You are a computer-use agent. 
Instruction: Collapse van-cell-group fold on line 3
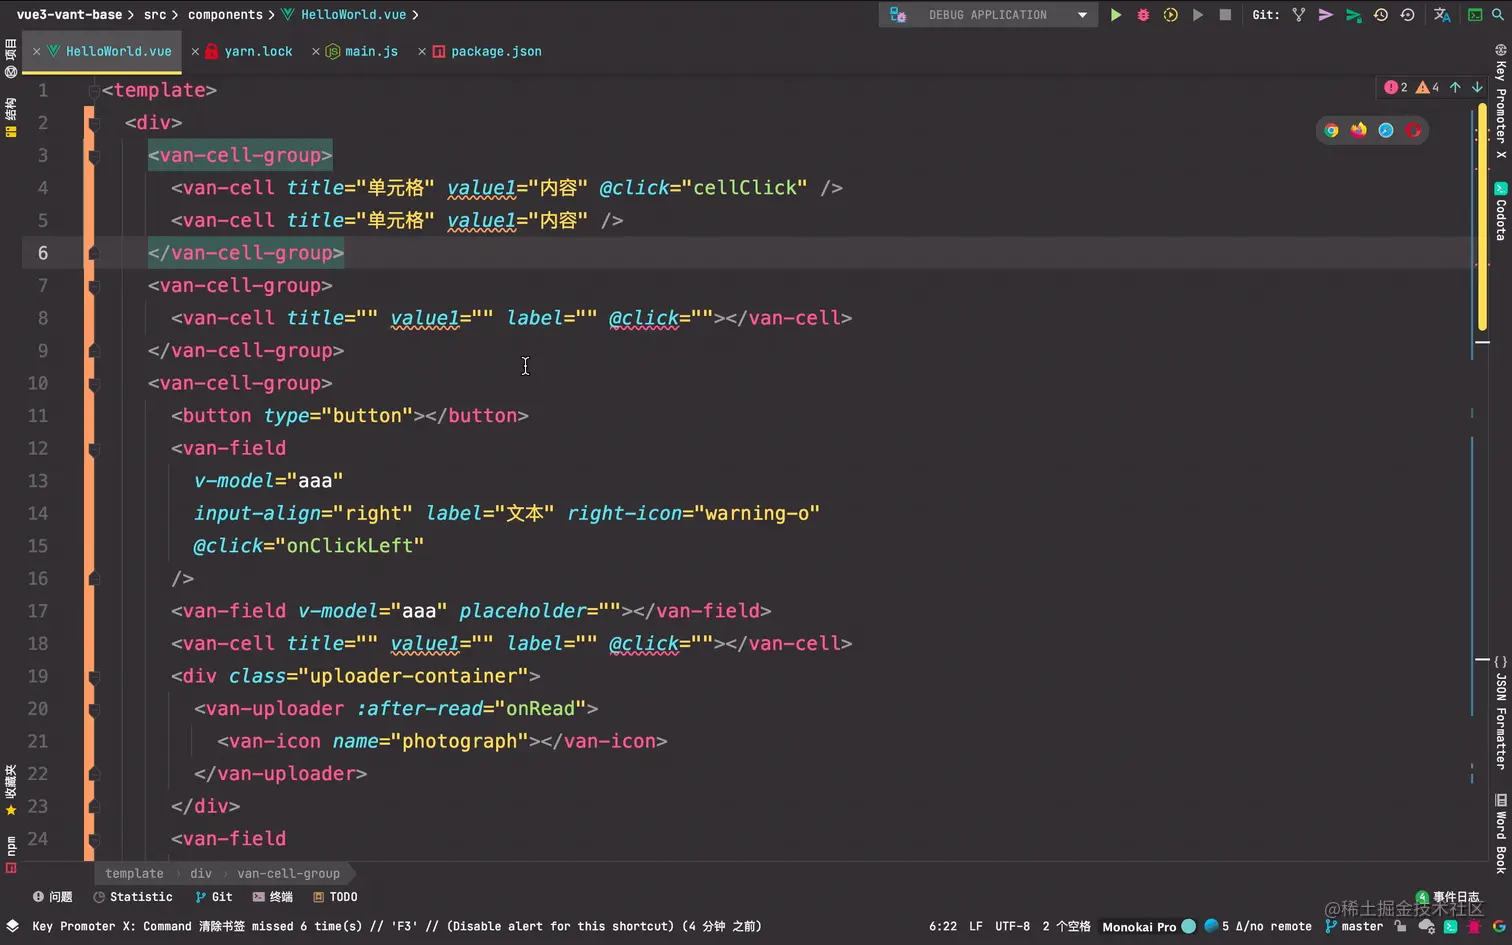pos(94,155)
